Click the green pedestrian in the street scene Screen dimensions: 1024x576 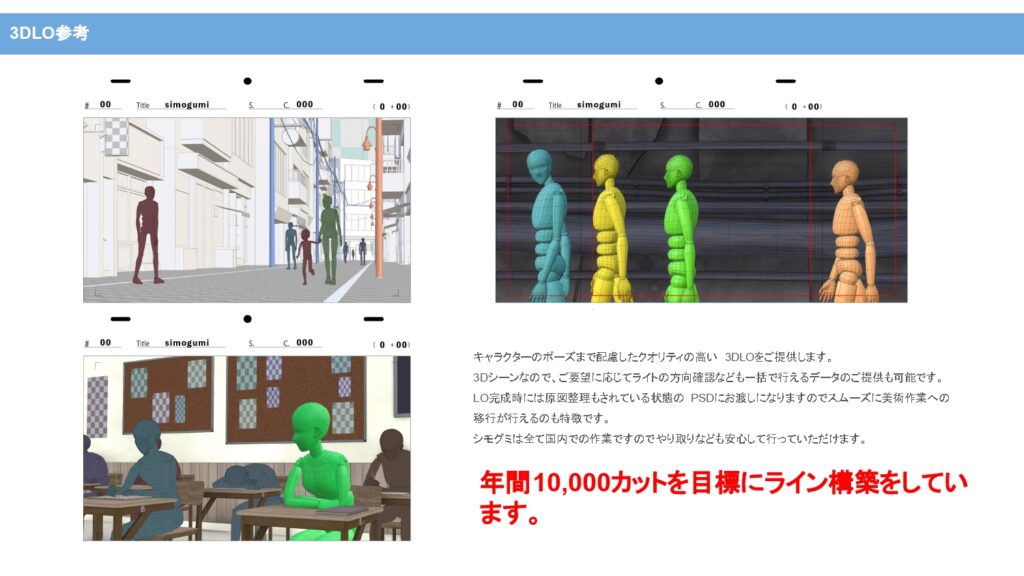click(x=329, y=238)
